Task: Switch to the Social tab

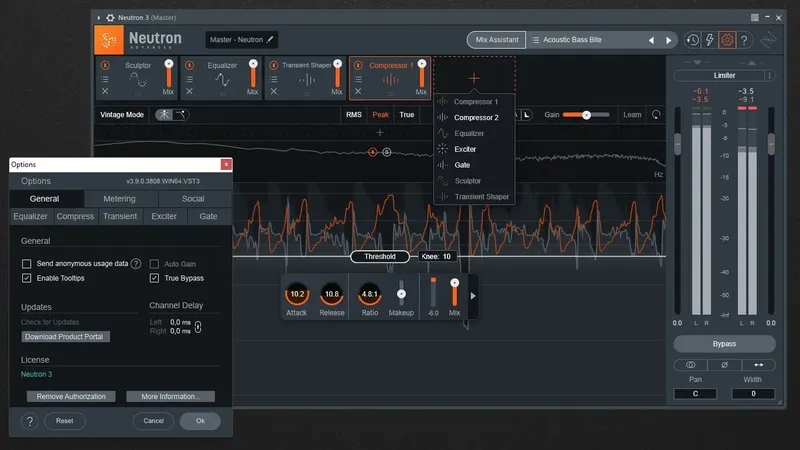Action: 193,199
